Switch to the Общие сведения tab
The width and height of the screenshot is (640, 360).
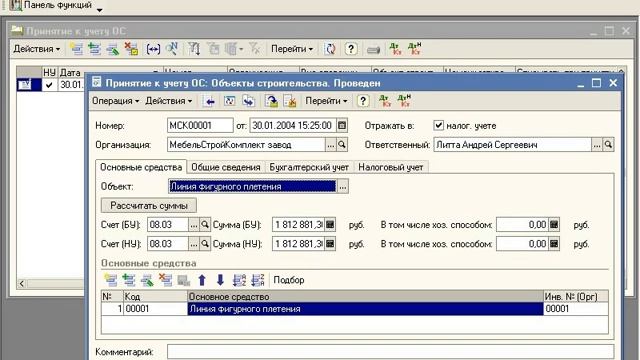tap(226, 167)
